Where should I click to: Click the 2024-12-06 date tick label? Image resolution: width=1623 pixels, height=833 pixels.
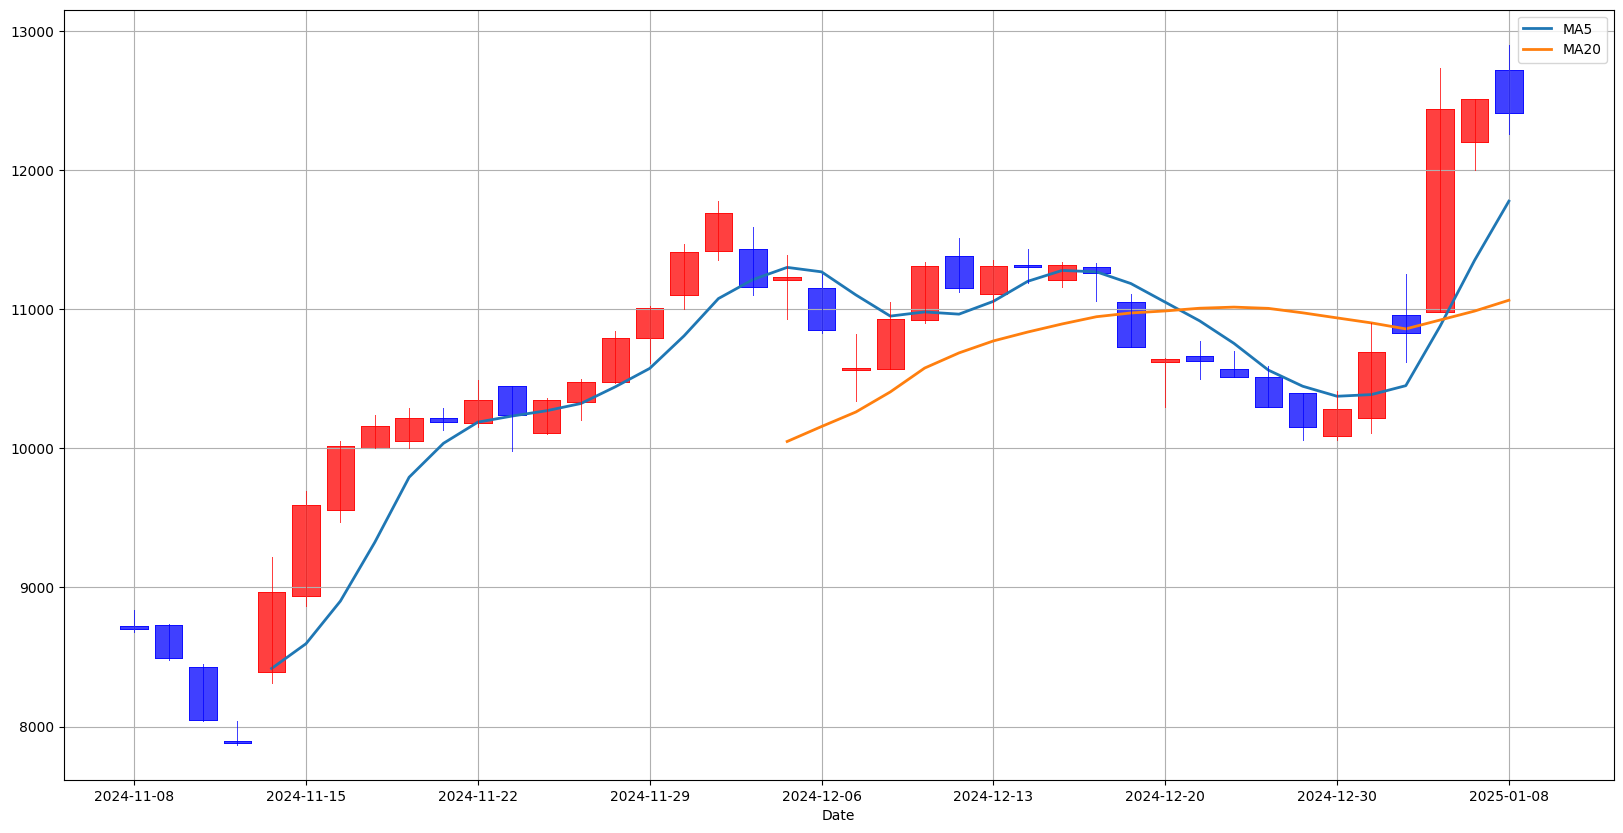pyautogui.click(x=822, y=797)
